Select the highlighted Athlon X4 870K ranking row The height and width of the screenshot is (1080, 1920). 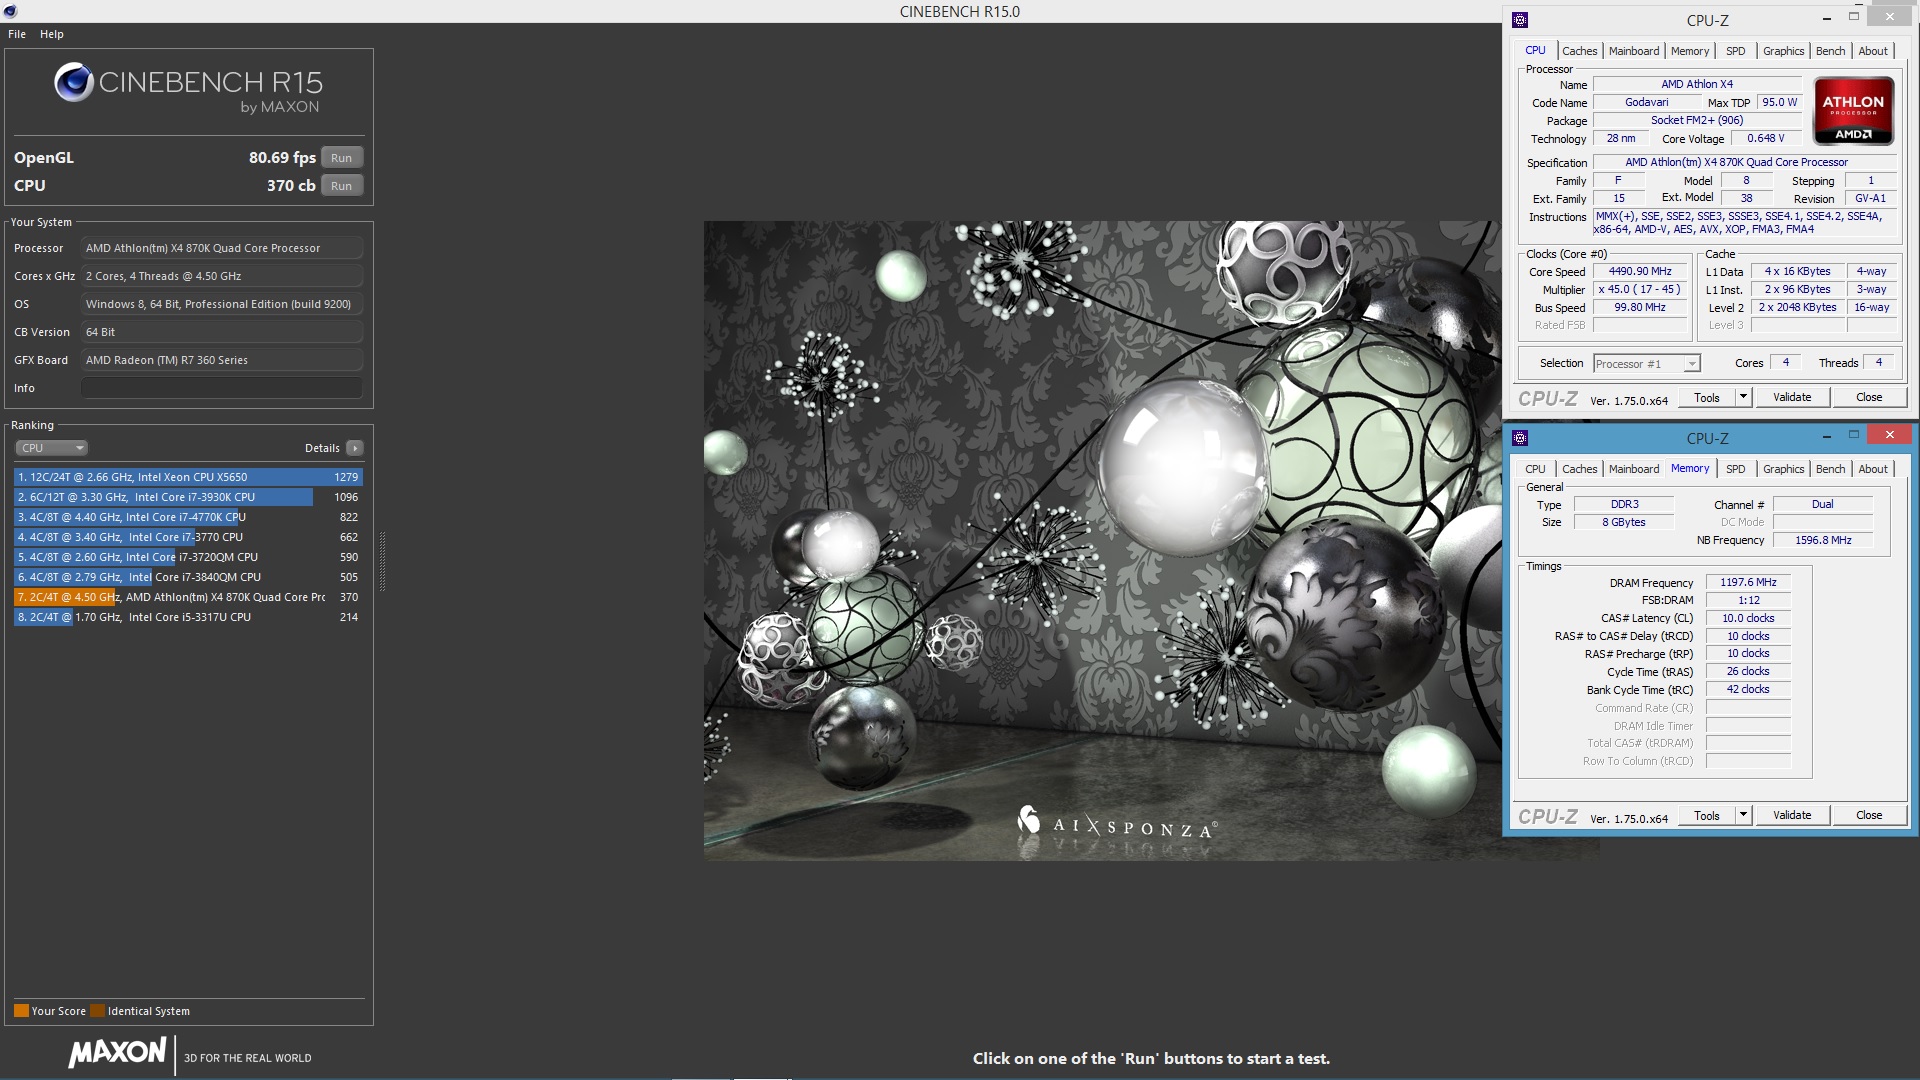(x=188, y=597)
